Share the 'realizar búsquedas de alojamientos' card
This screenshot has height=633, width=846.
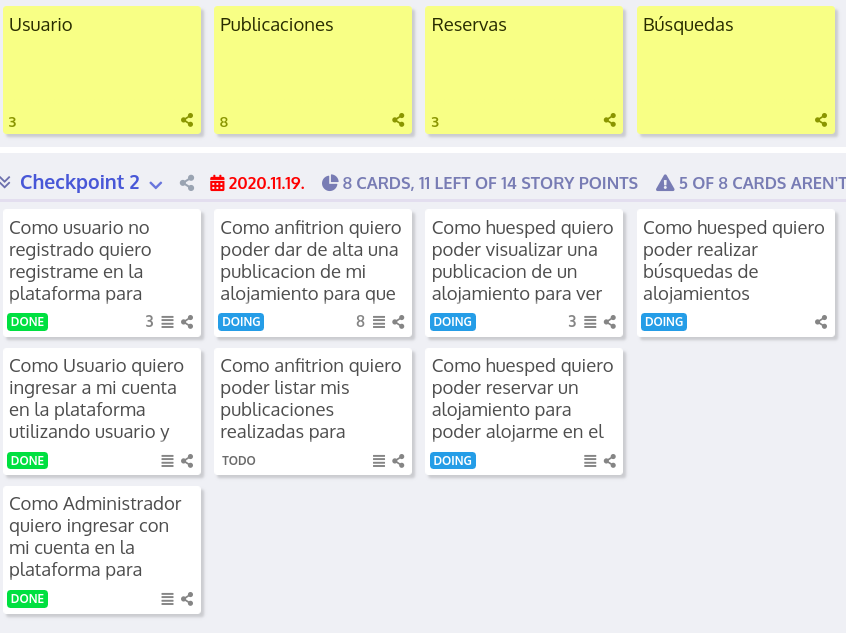tap(821, 322)
